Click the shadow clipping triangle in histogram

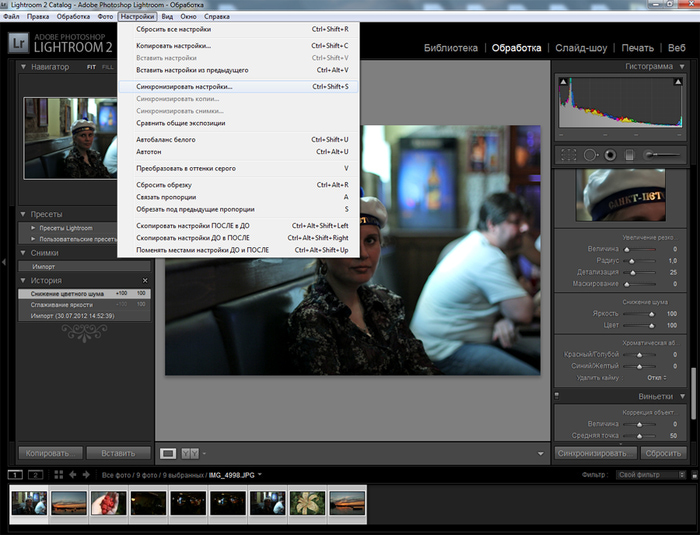point(563,82)
